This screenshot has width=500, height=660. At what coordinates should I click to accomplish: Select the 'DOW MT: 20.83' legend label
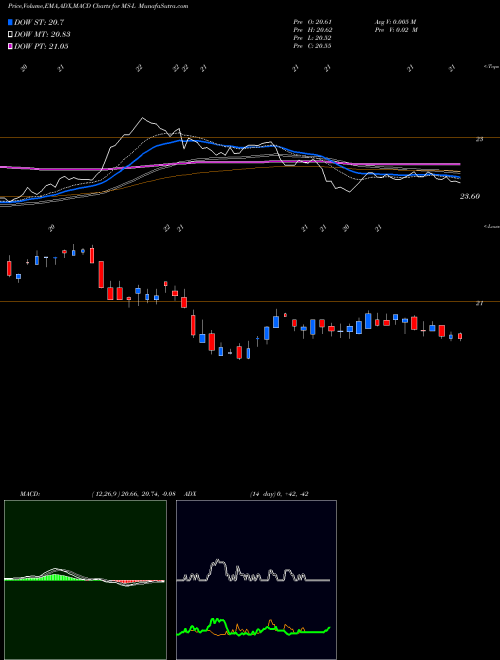pyautogui.click(x=42, y=35)
